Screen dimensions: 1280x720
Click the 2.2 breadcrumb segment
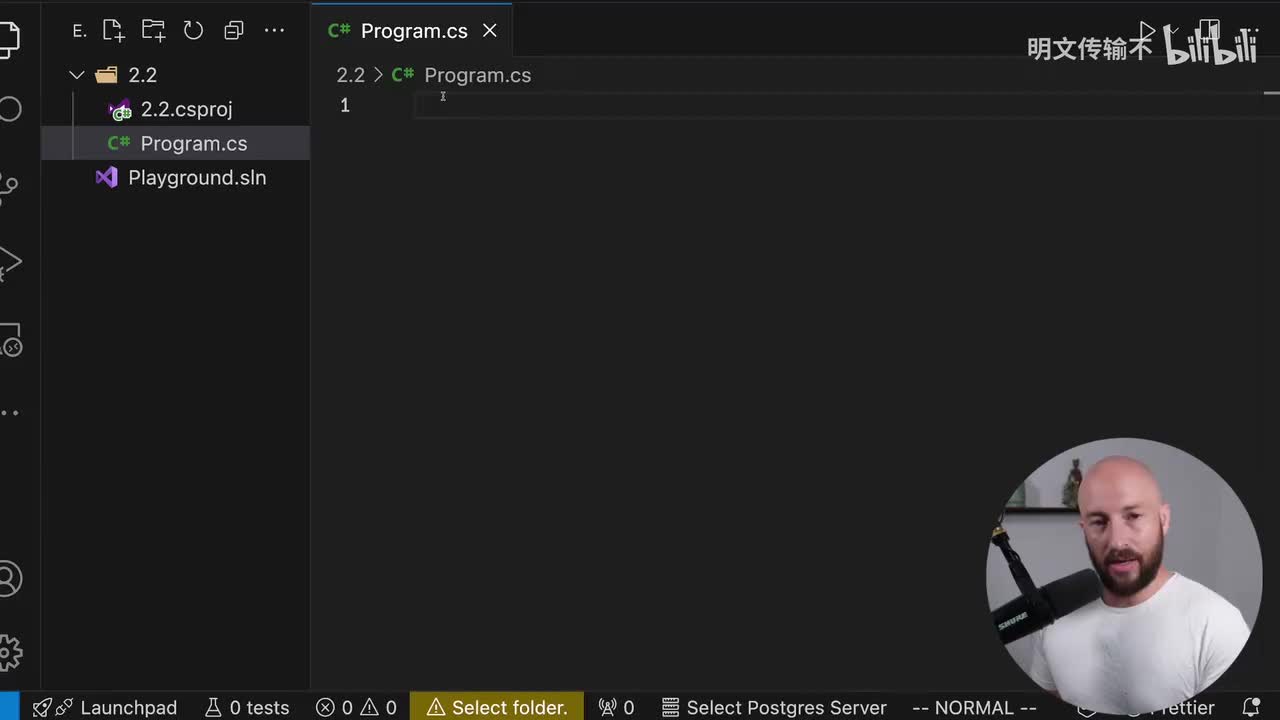coord(350,75)
